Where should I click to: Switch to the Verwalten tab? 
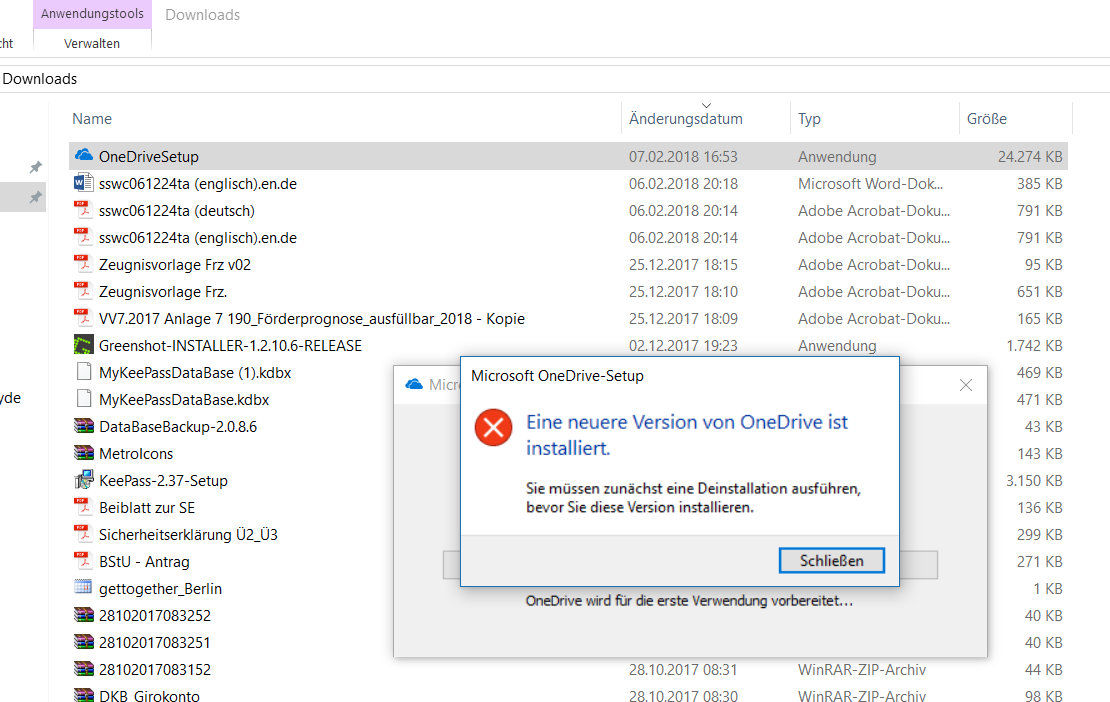(x=92, y=43)
